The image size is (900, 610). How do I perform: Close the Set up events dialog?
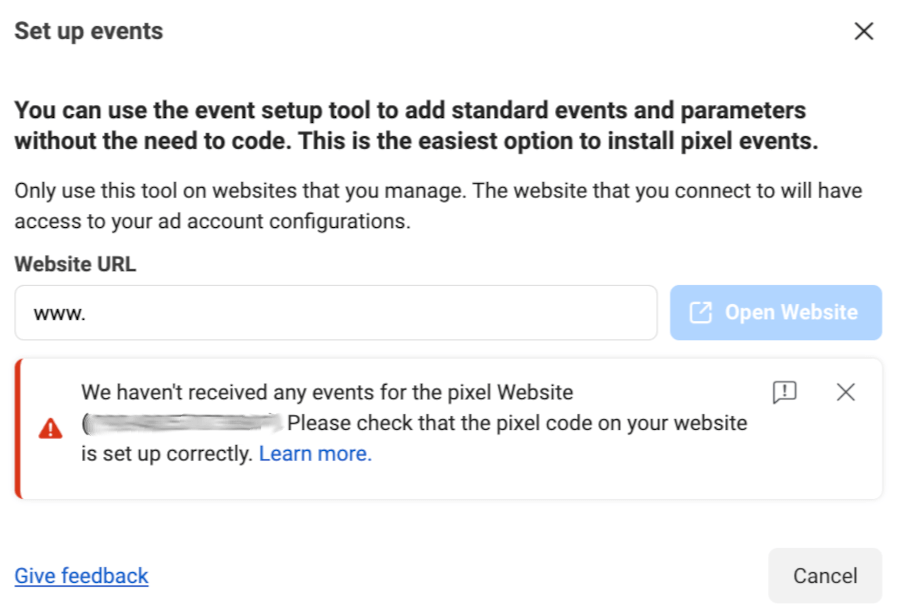[x=864, y=30]
